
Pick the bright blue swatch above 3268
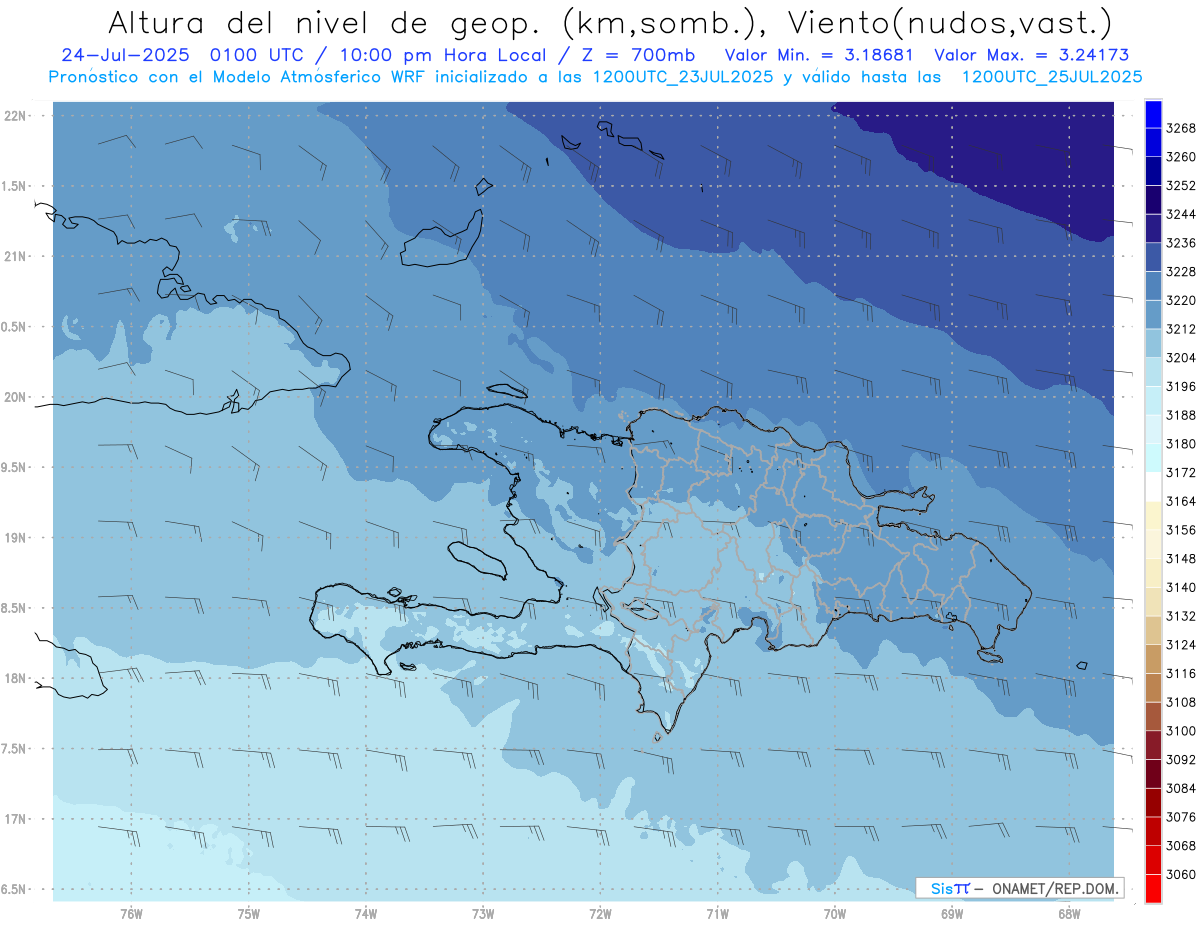pos(1153,114)
